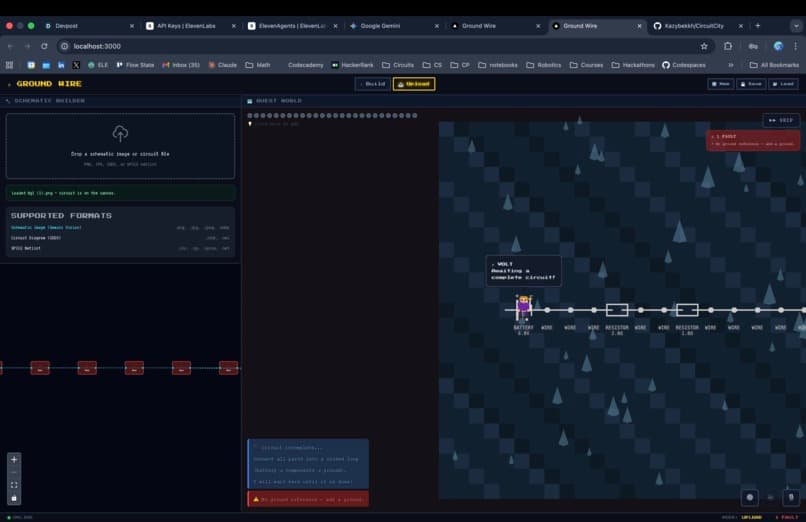The height and width of the screenshot is (522, 806).
Task: Open the Courses bookmark folder
Action: click(x=587, y=65)
